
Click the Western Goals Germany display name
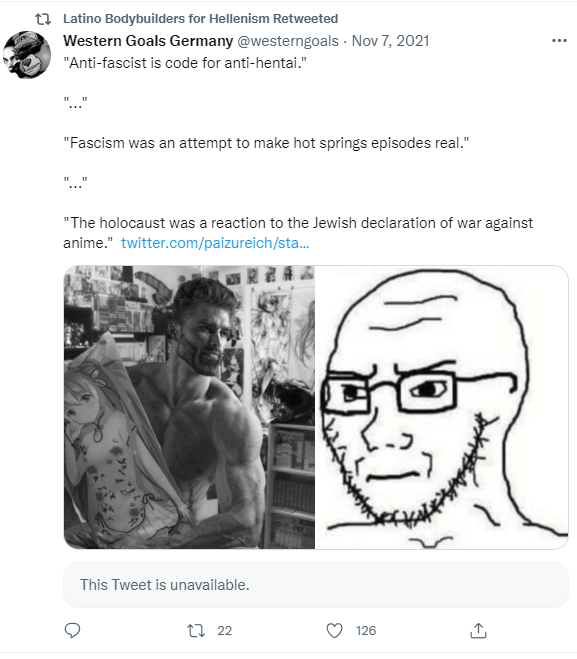point(148,41)
